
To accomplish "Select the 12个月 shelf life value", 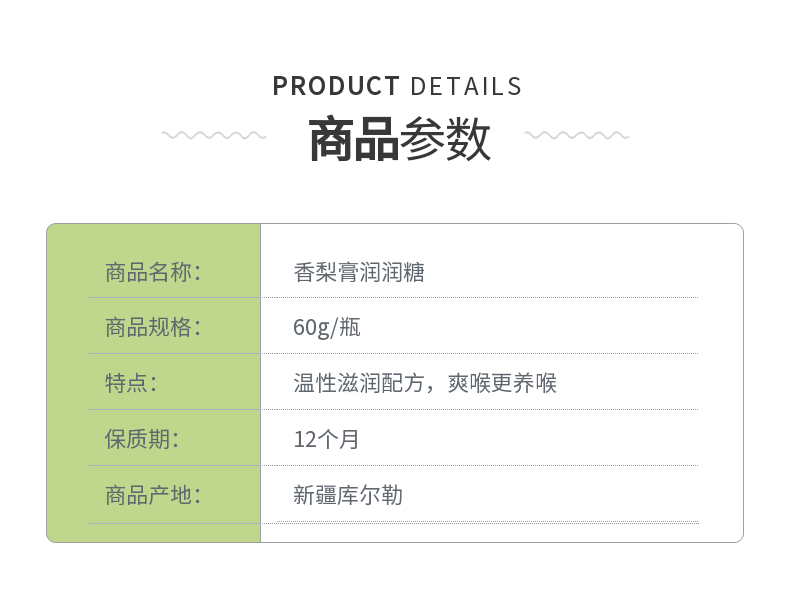I will tap(326, 439).
